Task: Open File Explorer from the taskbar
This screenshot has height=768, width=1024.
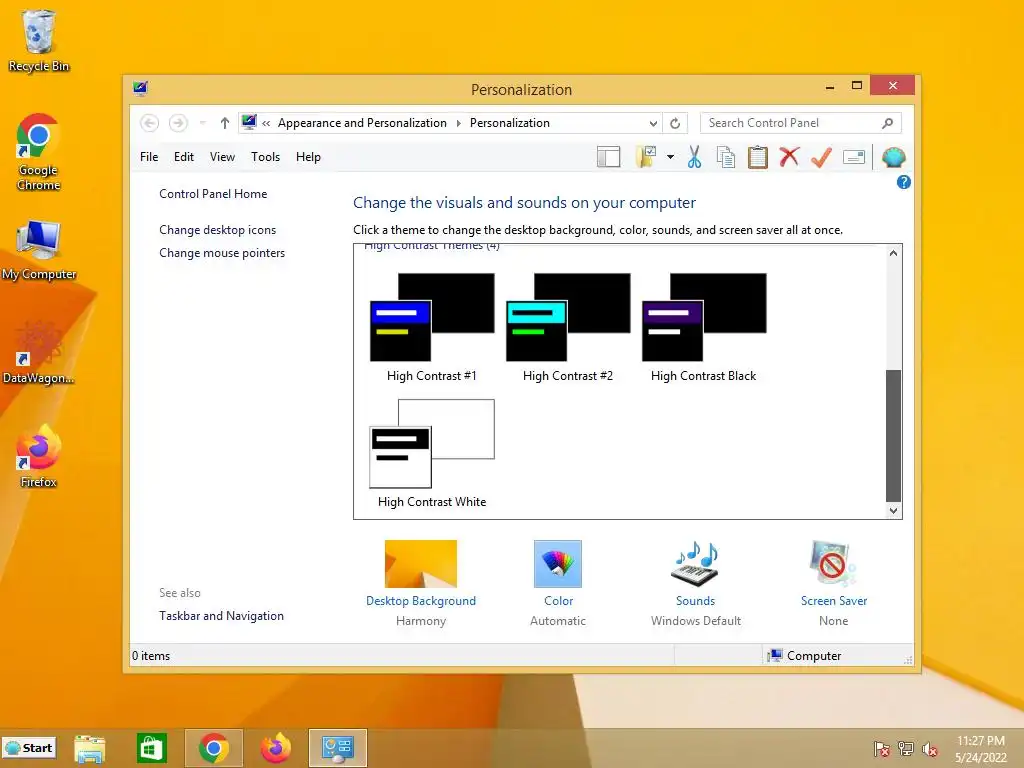Action: [89, 748]
